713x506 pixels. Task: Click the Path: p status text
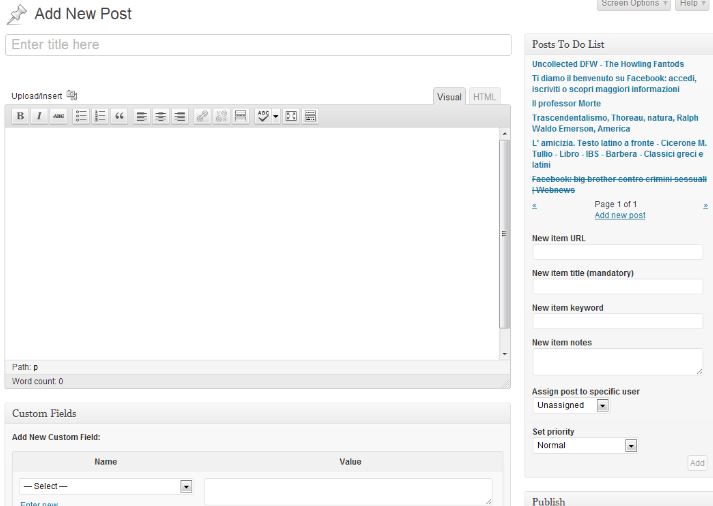25,367
